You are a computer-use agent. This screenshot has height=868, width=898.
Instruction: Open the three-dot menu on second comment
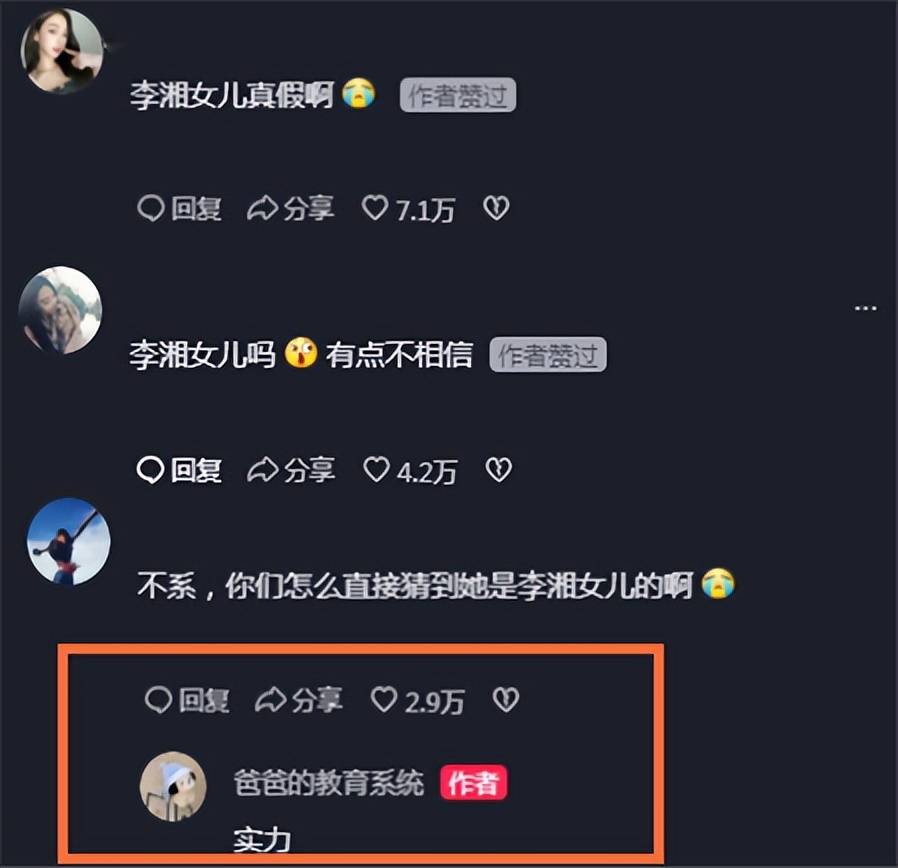(x=865, y=308)
